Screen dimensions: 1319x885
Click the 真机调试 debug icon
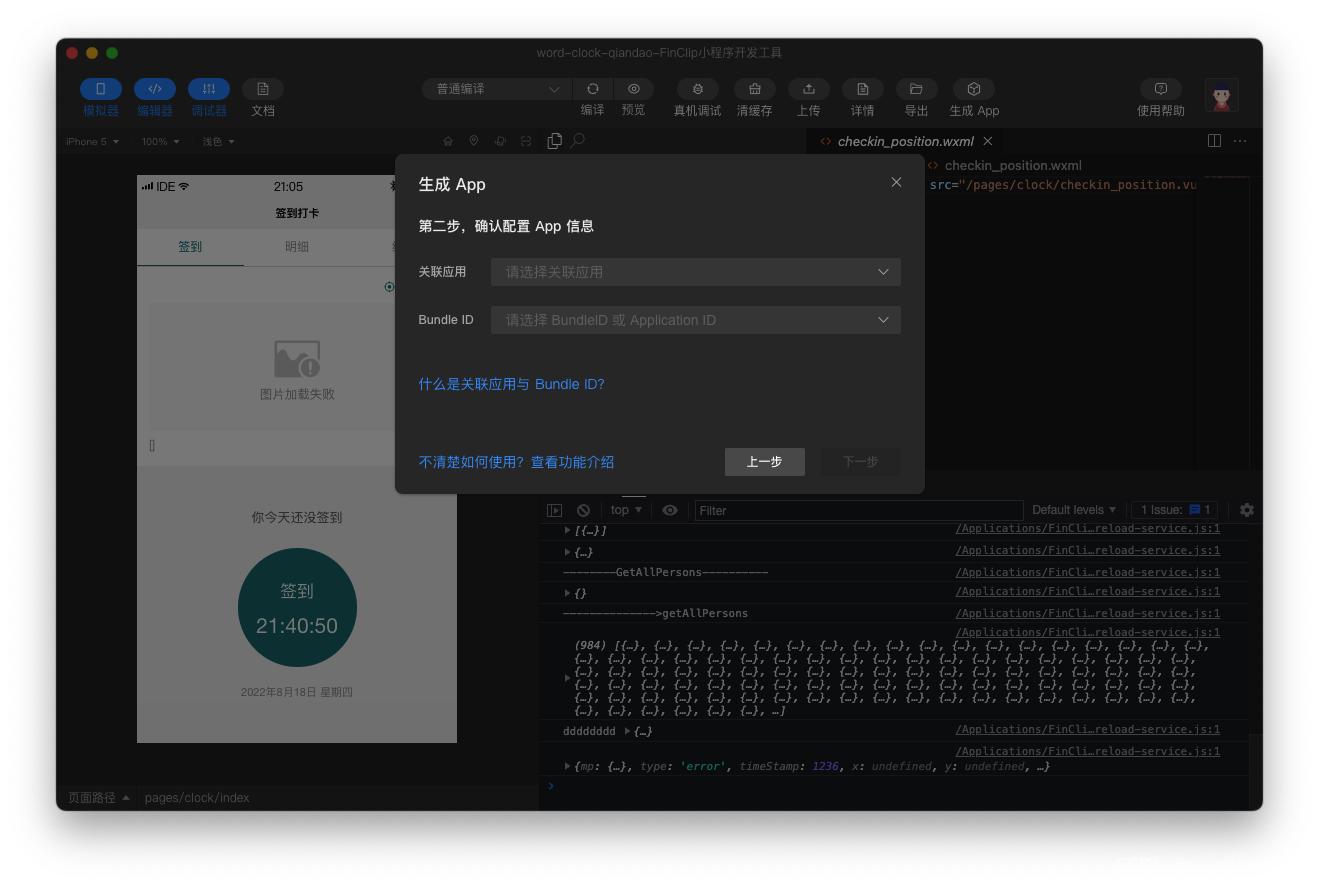click(697, 89)
